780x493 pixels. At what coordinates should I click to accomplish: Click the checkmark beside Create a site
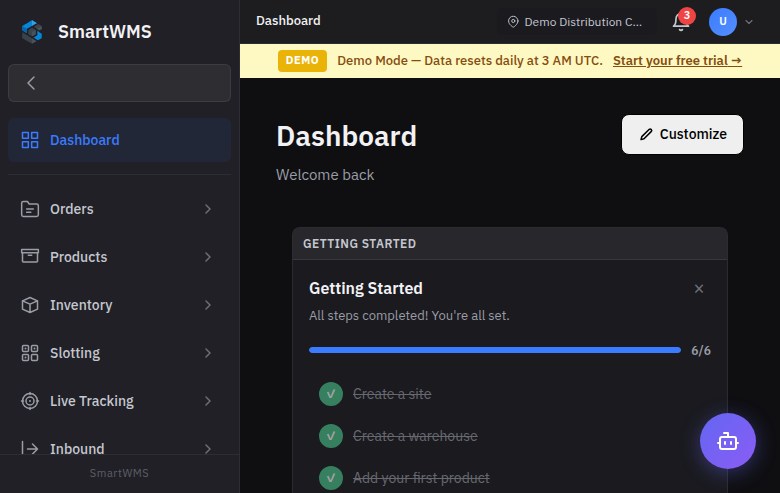pyautogui.click(x=331, y=394)
